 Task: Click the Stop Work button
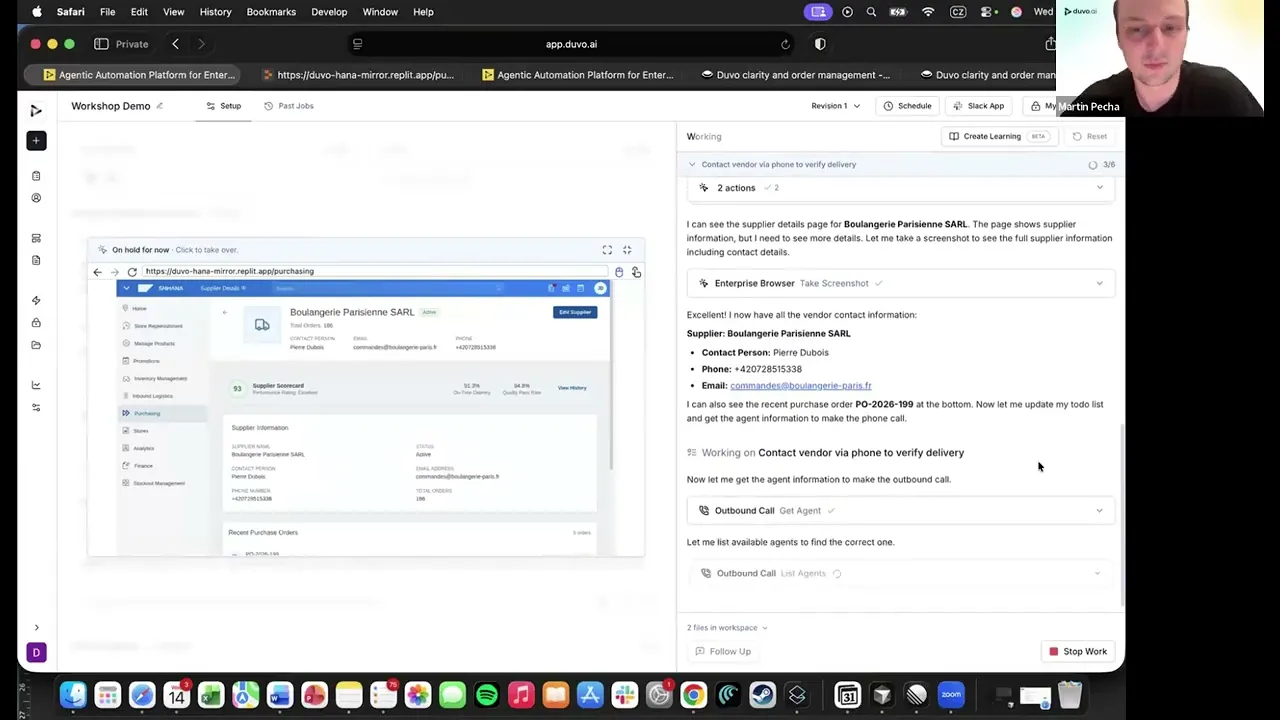1078,651
